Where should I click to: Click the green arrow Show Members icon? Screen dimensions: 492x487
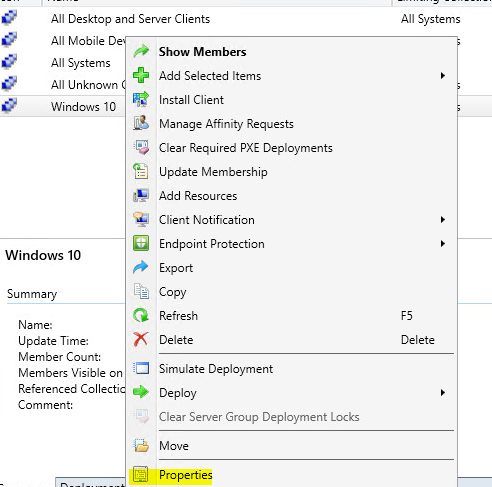tap(141, 51)
